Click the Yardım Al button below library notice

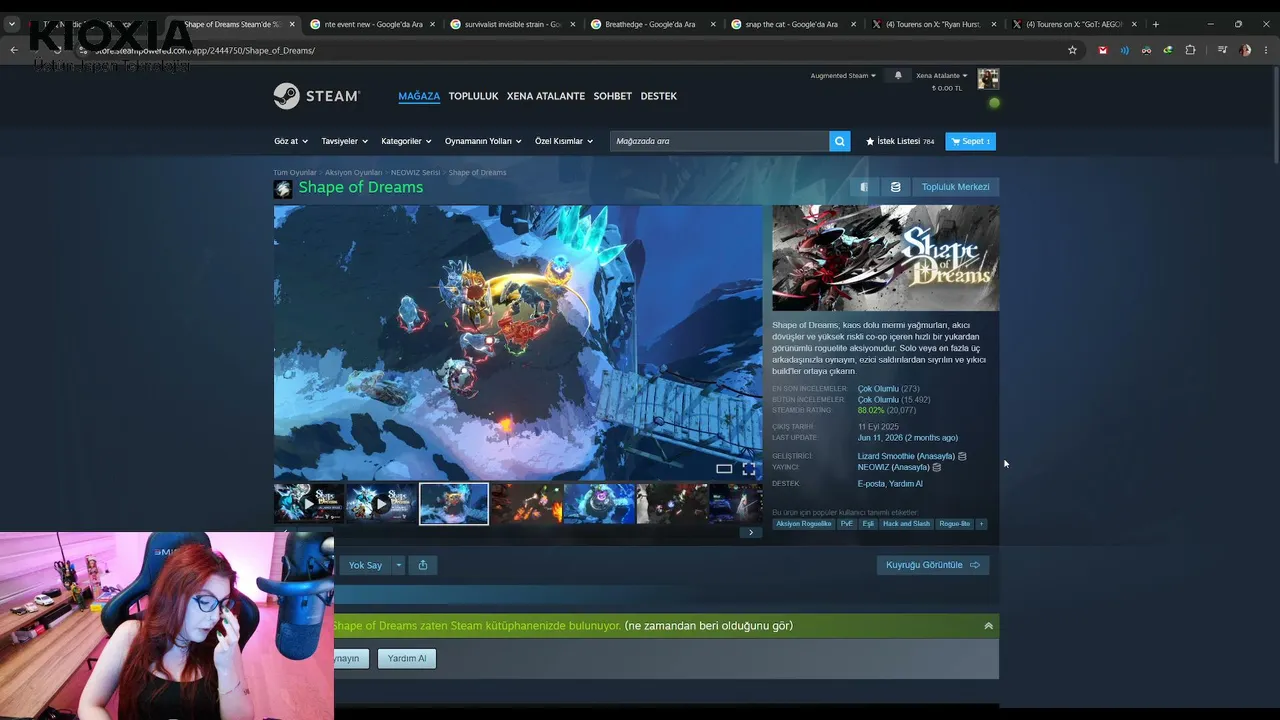tap(407, 658)
